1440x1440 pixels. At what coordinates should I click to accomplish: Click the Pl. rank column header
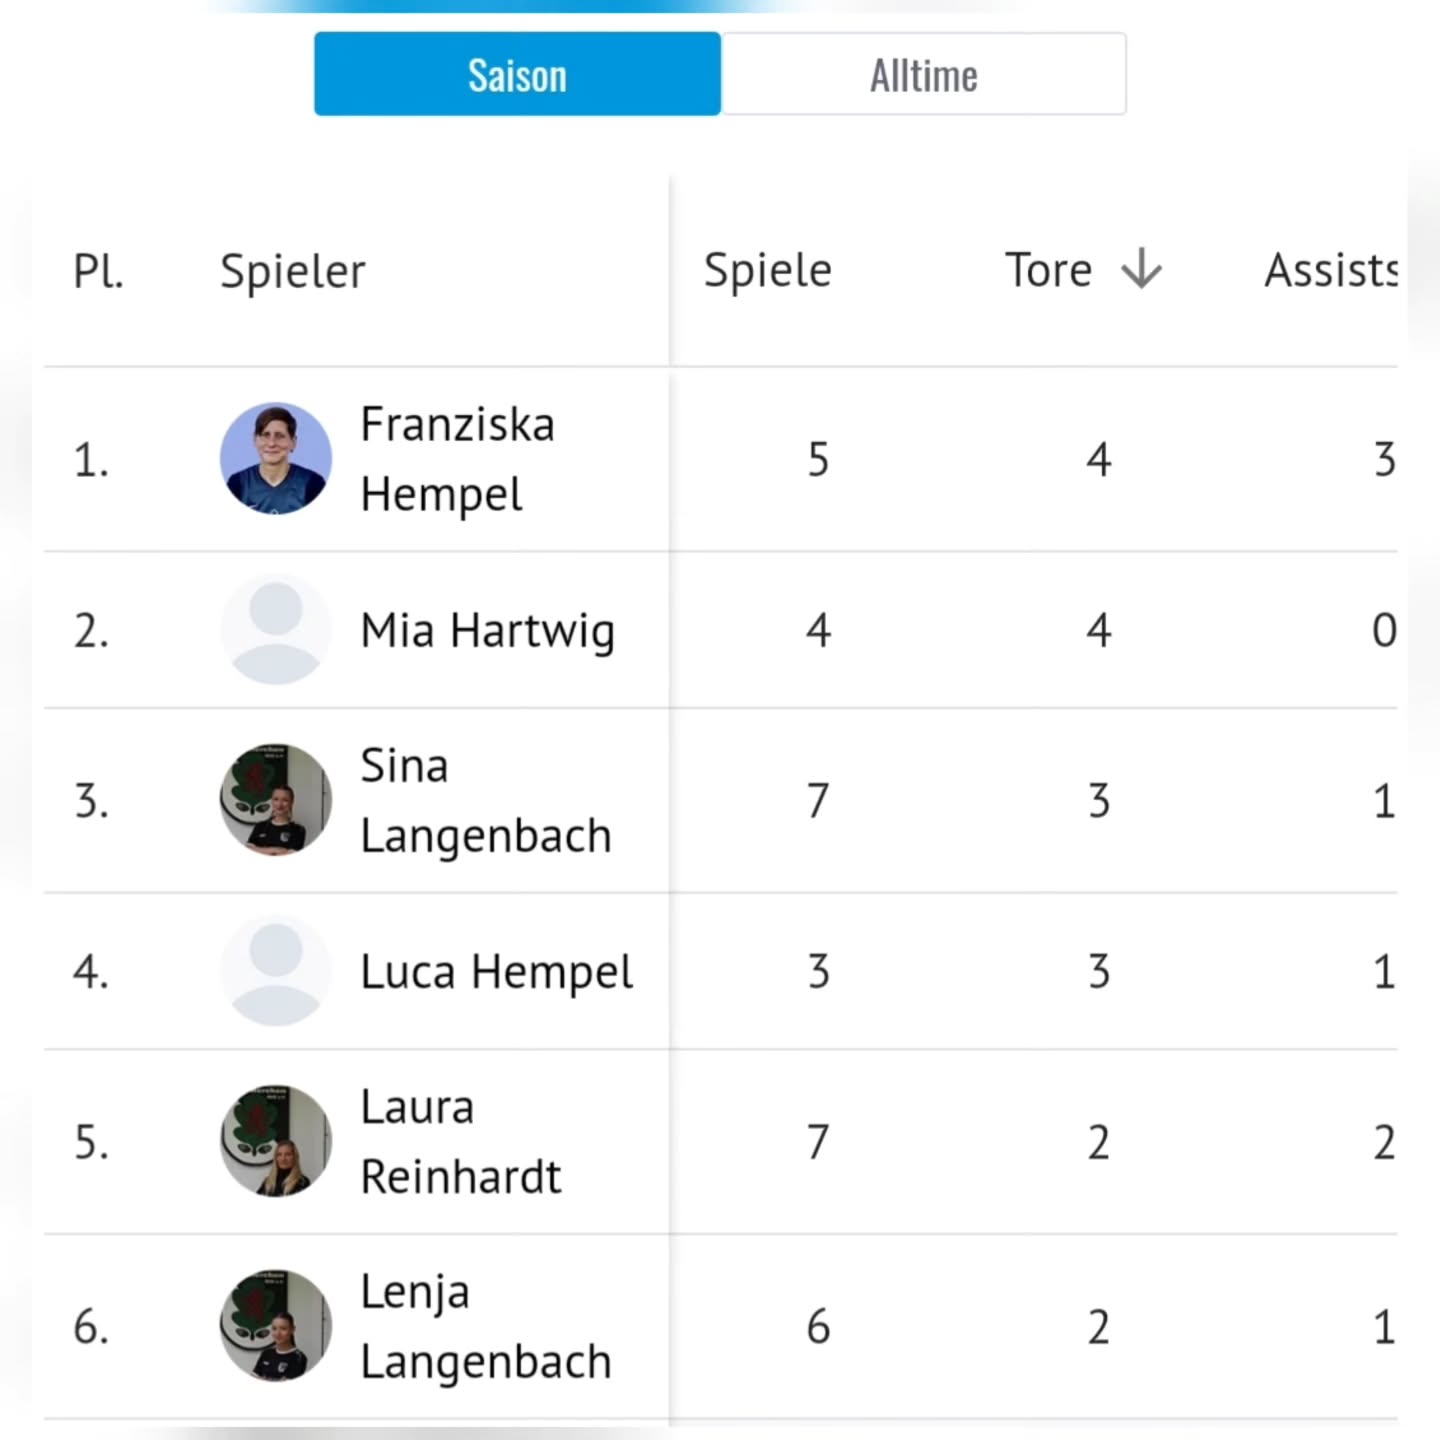coord(98,271)
